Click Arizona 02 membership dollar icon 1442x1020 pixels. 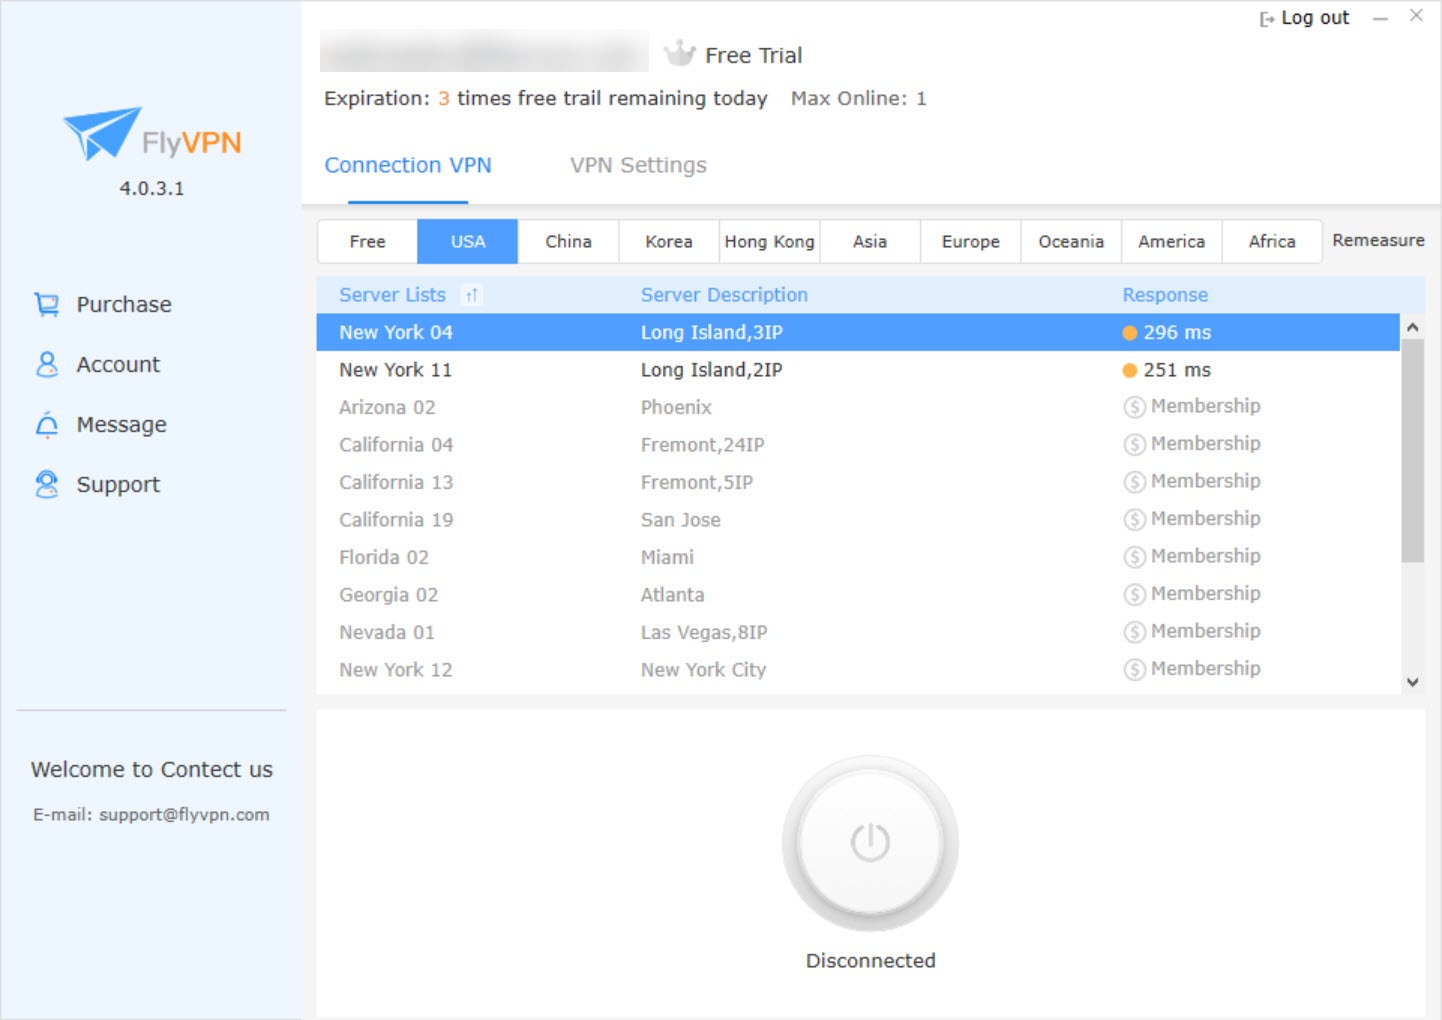coord(1134,407)
